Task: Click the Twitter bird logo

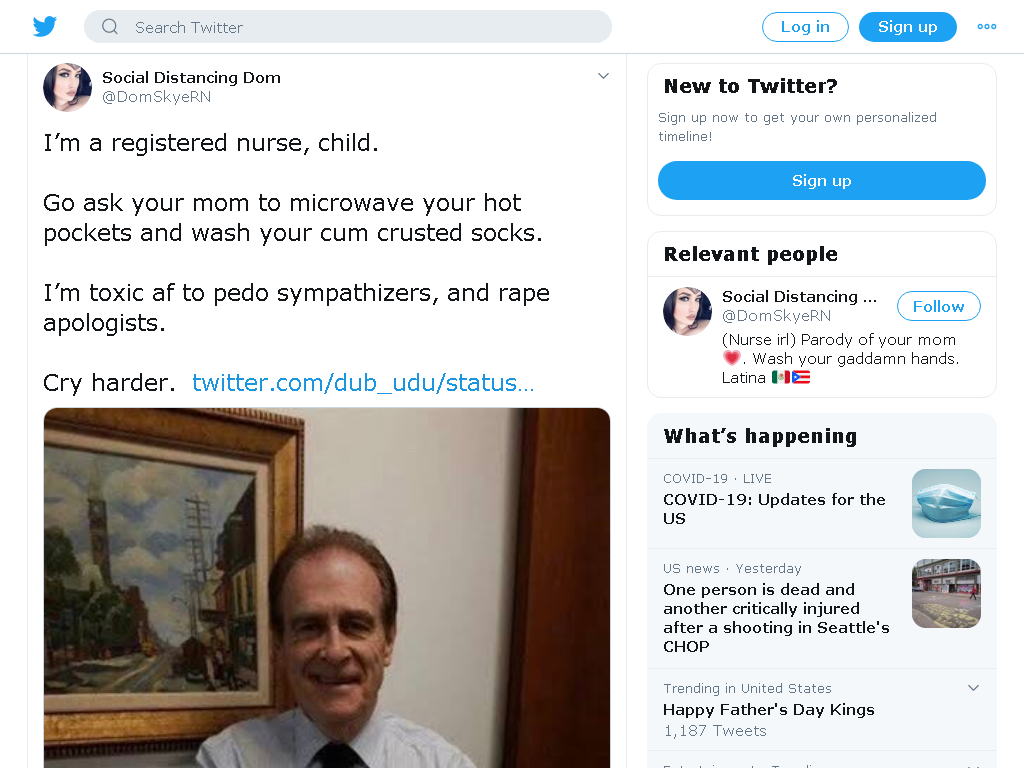Action: [x=45, y=27]
